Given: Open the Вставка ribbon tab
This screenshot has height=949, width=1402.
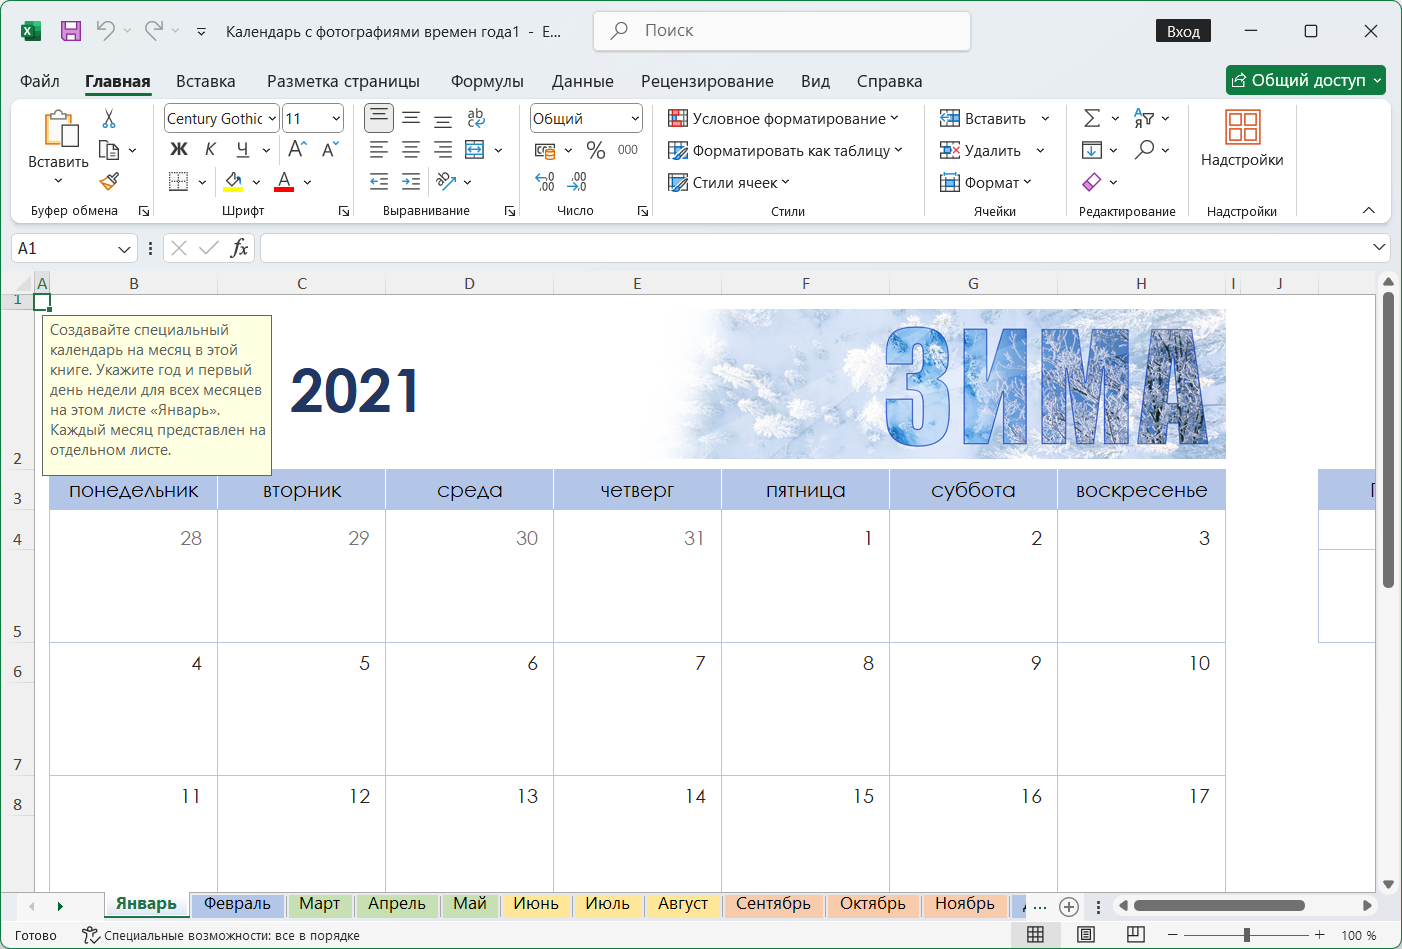Looking at the screenshot, I should coord(206,81).
